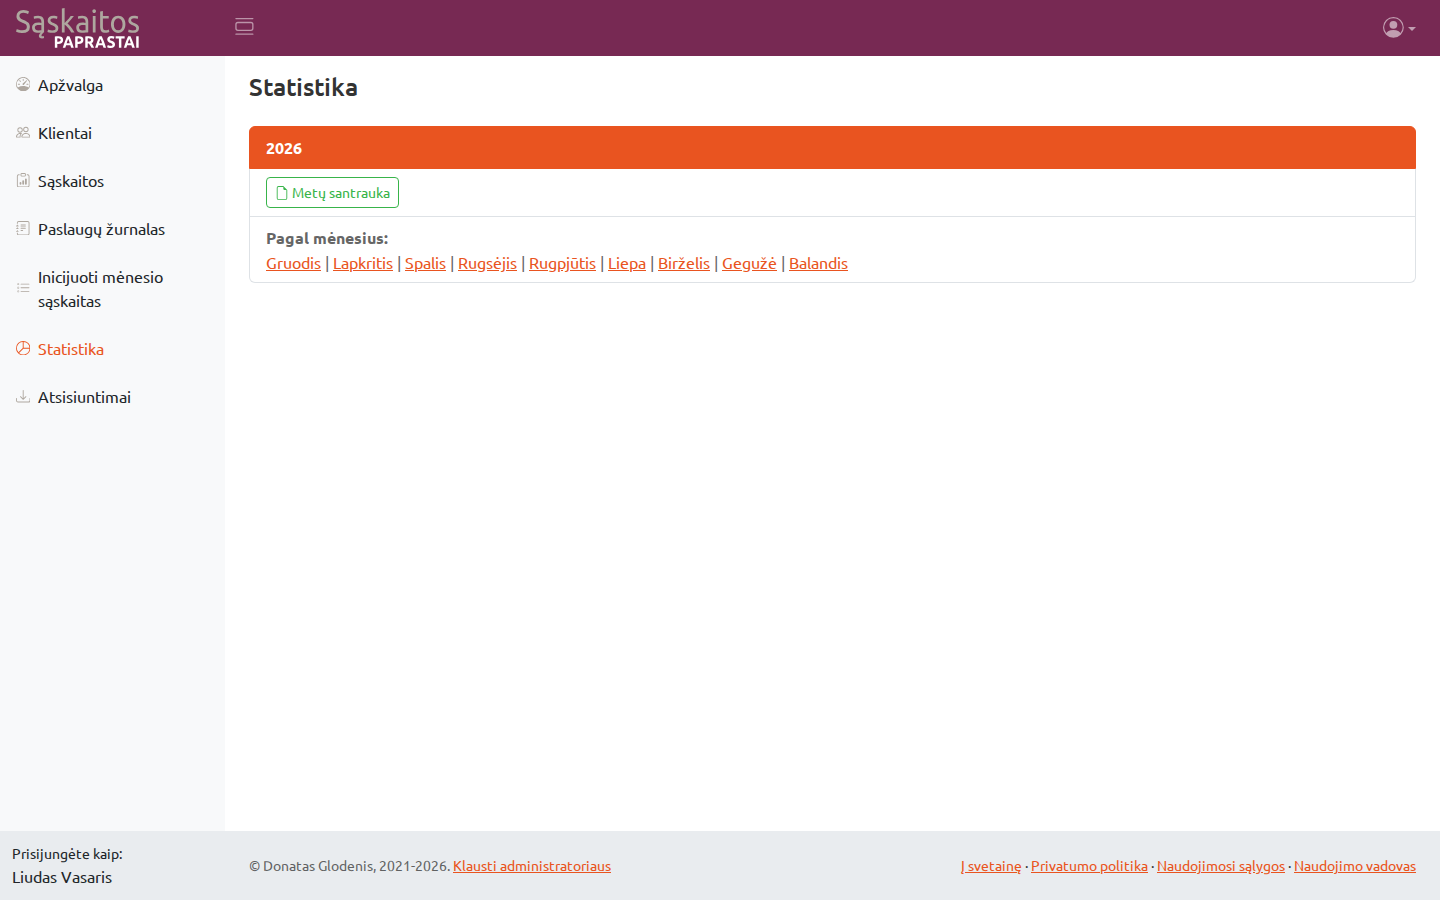Click the Inicijuoti mėnesio sąskaitas list icon

click(23, 288)
